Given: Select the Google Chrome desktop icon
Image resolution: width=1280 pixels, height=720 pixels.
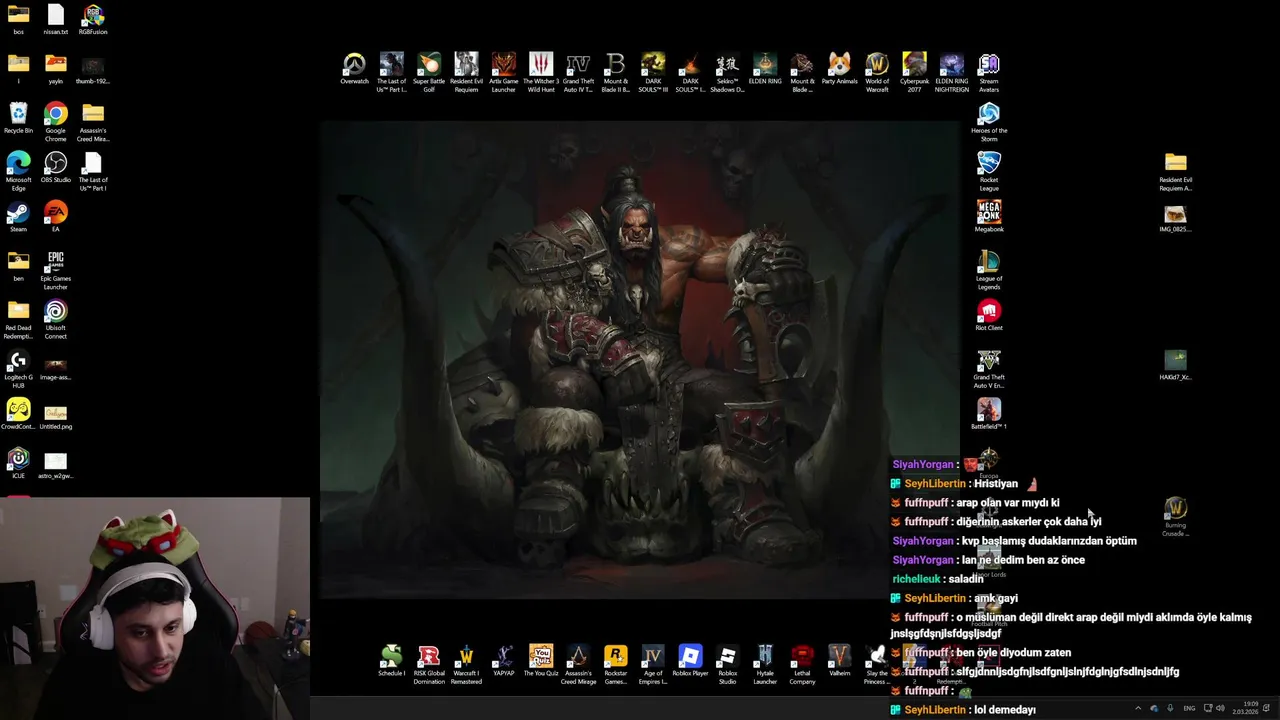Looking at the screenshot, I should pyautogui.click(x=56, y=122).
